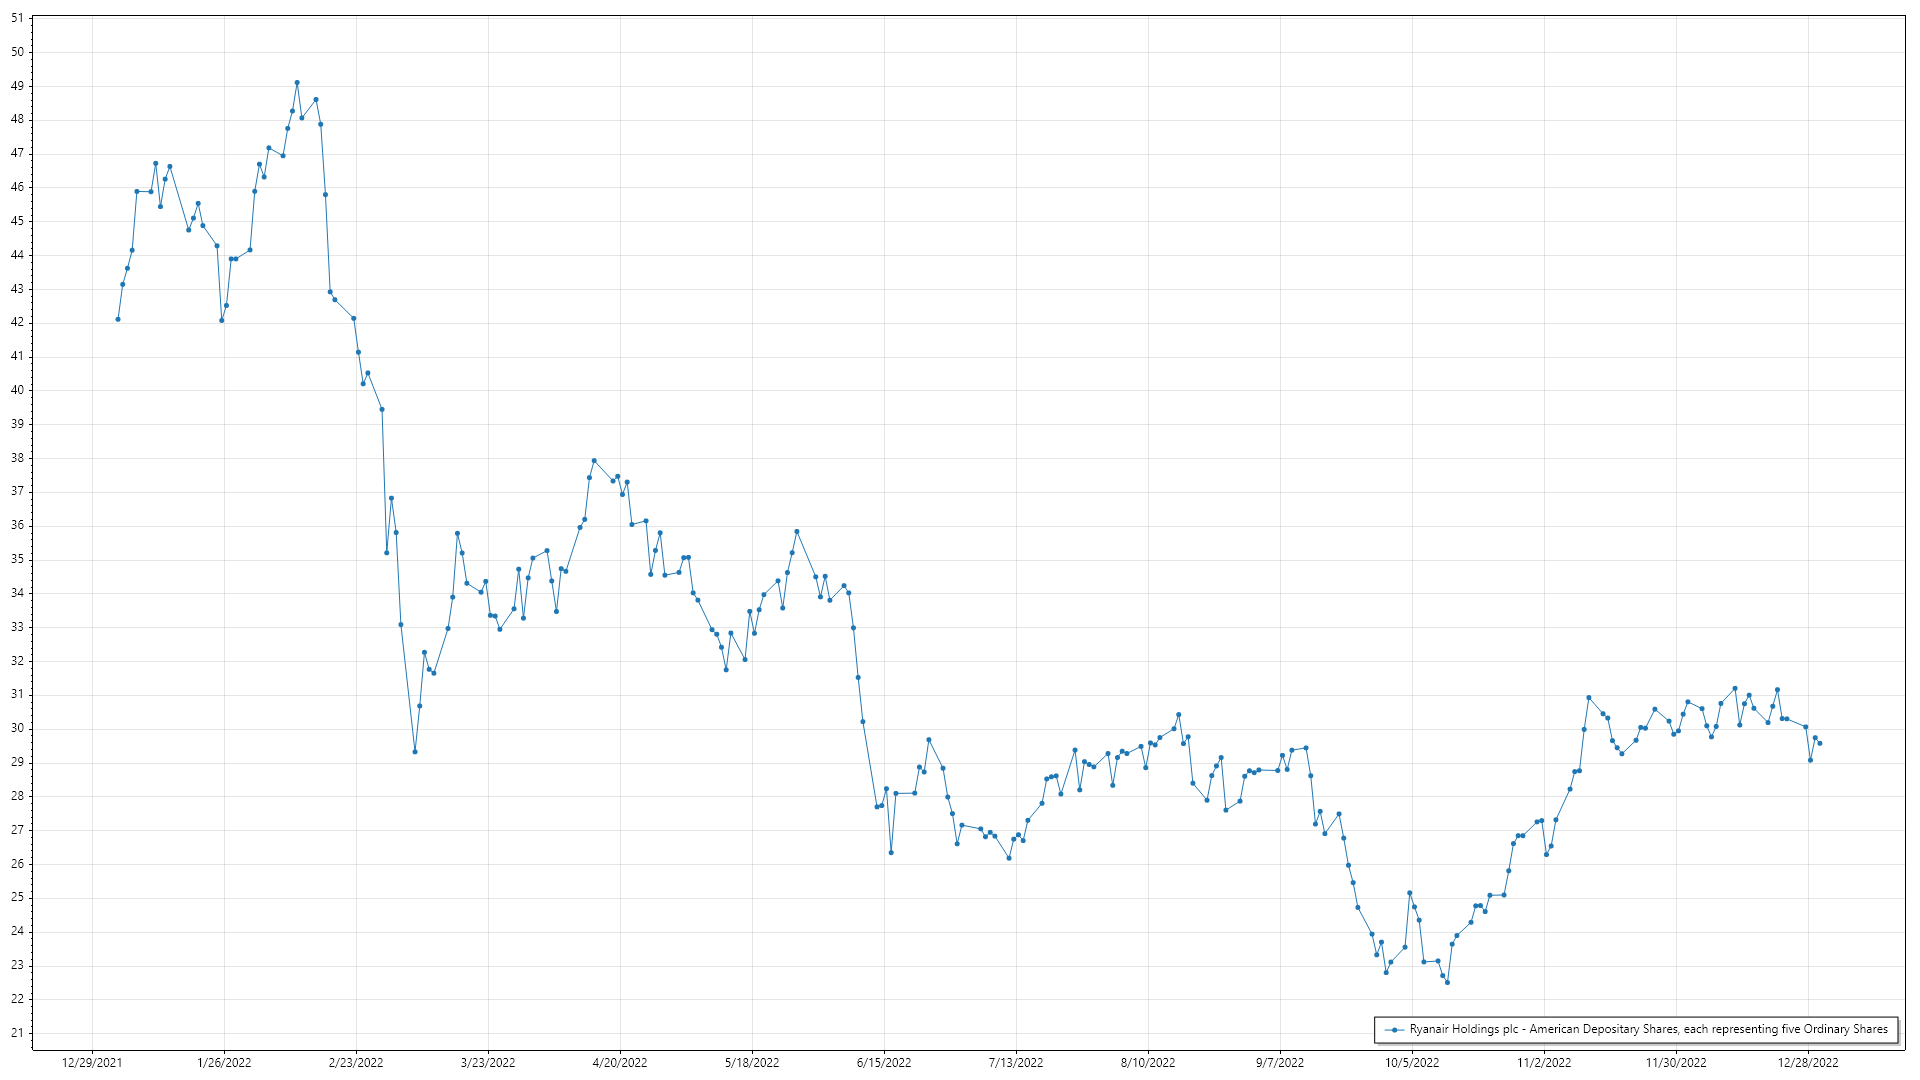The image size is (1920, 1080).
Task: Click the last data point of the series
Action: (1820, 743)
